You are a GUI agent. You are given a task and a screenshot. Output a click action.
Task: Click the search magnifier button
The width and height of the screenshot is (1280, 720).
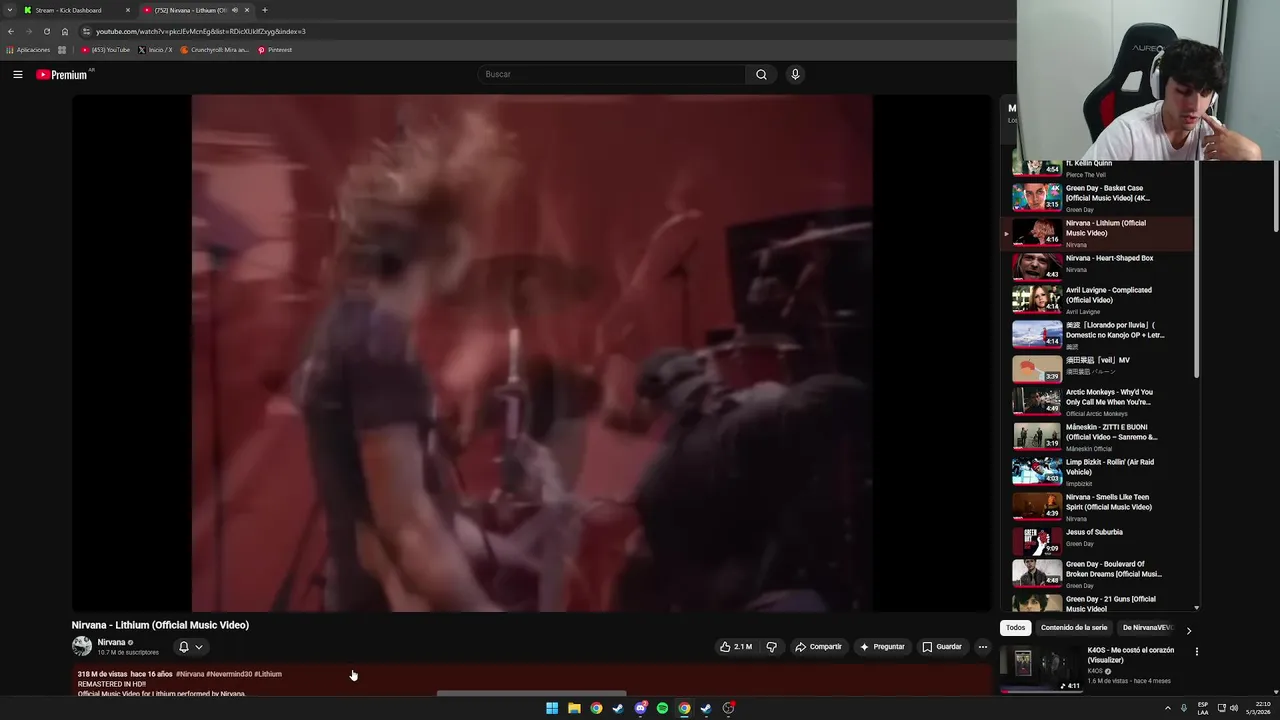(761, 74)
